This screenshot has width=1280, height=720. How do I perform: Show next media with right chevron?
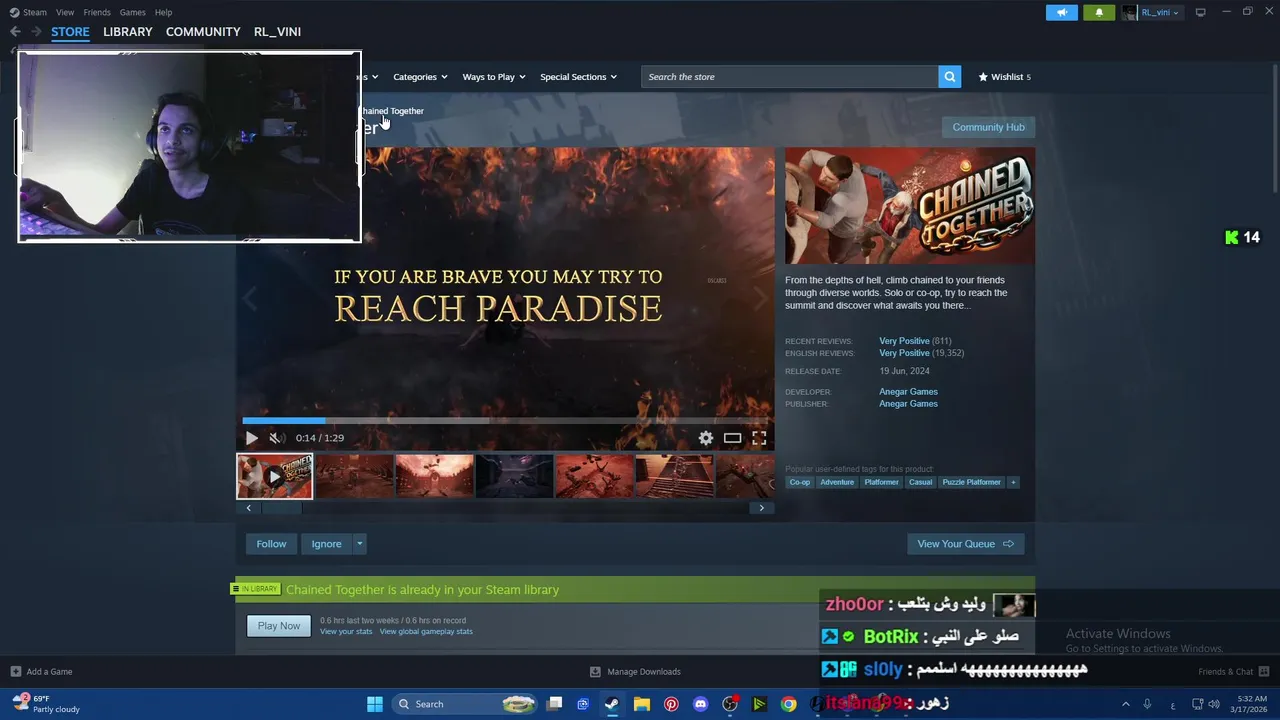coord(761,508)
